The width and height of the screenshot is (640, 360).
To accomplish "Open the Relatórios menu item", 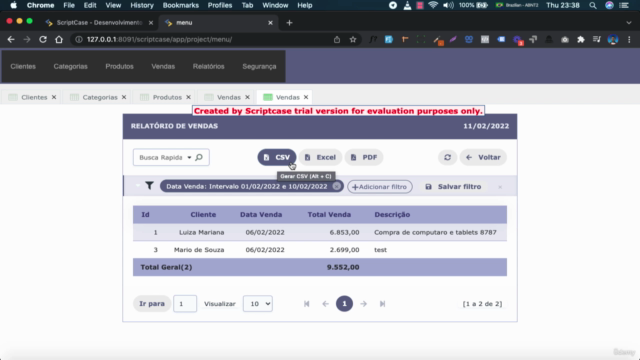I will point(209,66).
